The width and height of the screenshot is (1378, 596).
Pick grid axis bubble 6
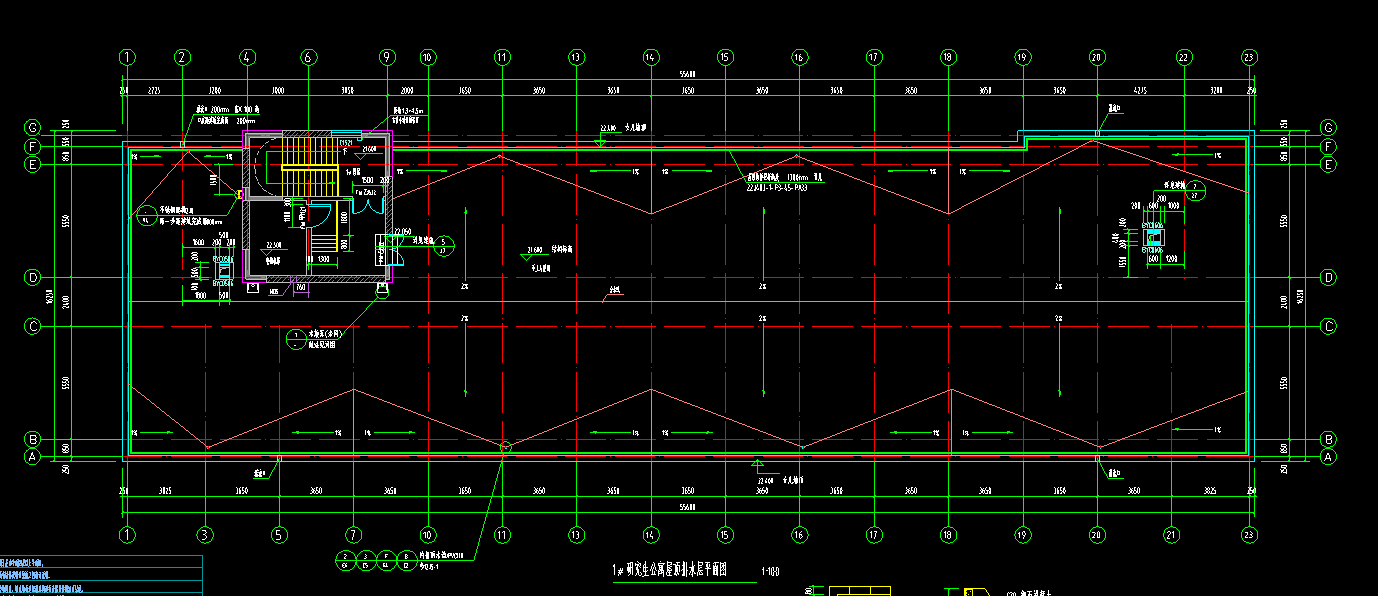point(308,58)
